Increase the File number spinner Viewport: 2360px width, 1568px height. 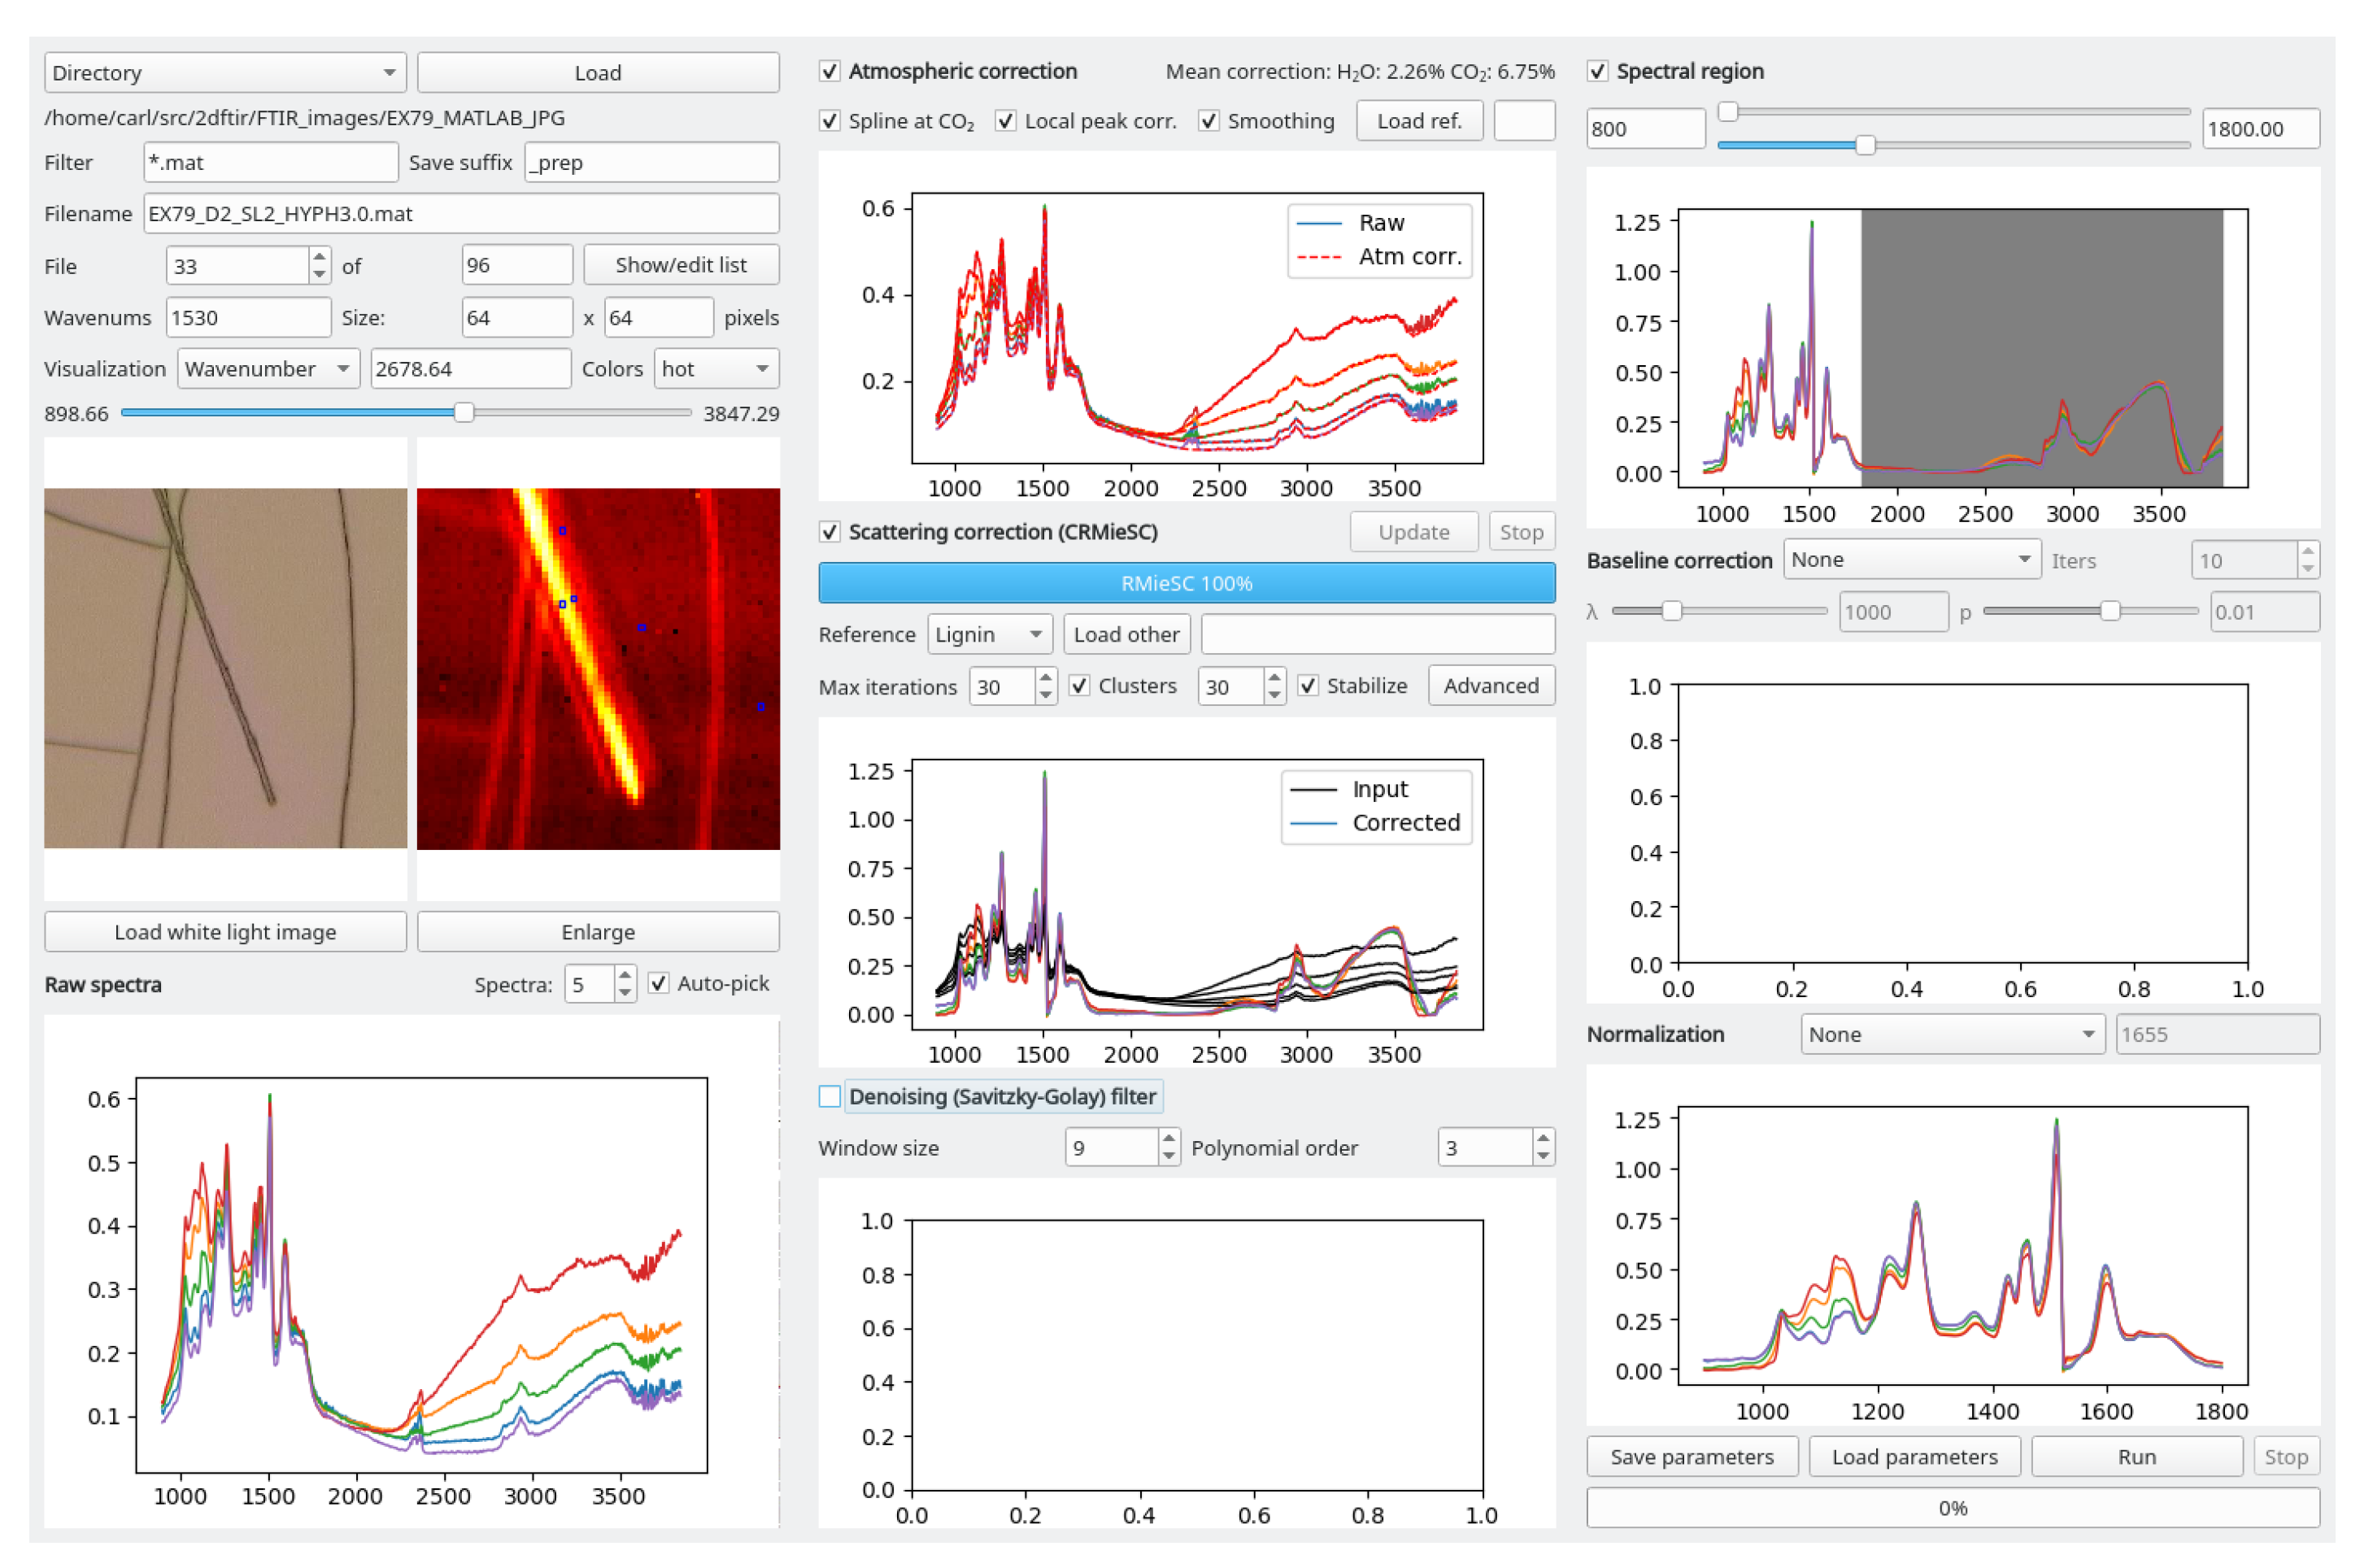(319, 258)
